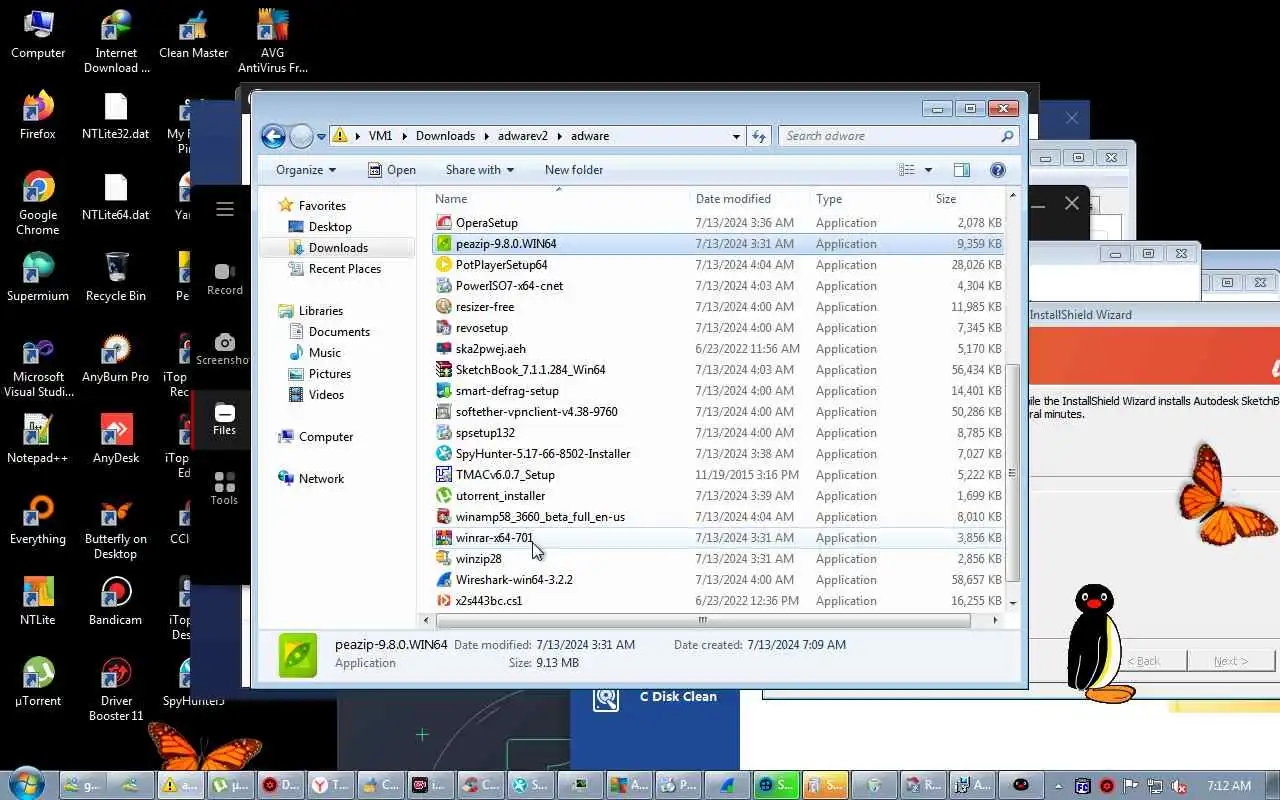Select Music library in navigation pane
Viewport: 1280px width, 800px height.
pos(325,353)
